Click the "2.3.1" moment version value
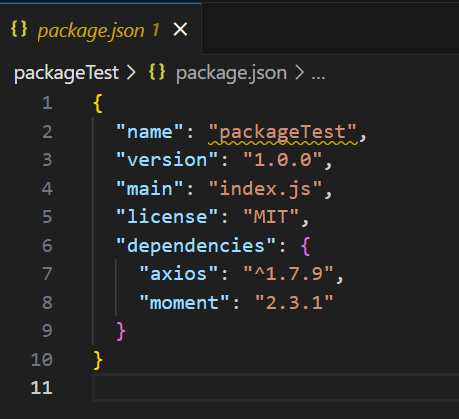The height and width of the screenshot is (419, 459). [x=294, y=303]
